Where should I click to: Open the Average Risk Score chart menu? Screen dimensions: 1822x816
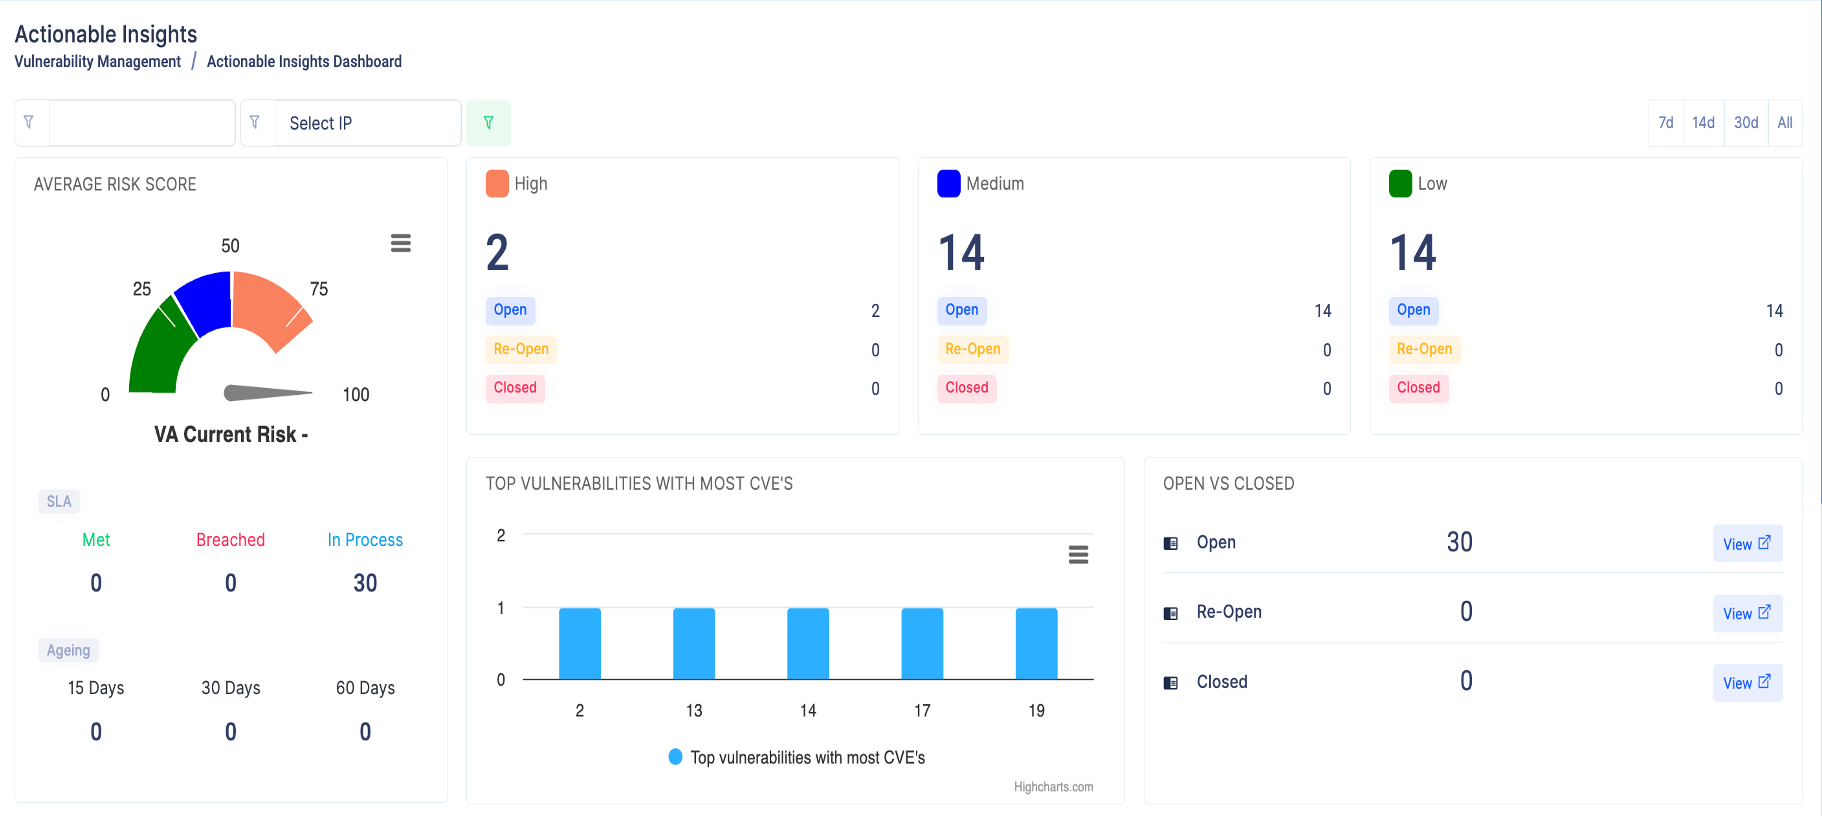[400, 243]
